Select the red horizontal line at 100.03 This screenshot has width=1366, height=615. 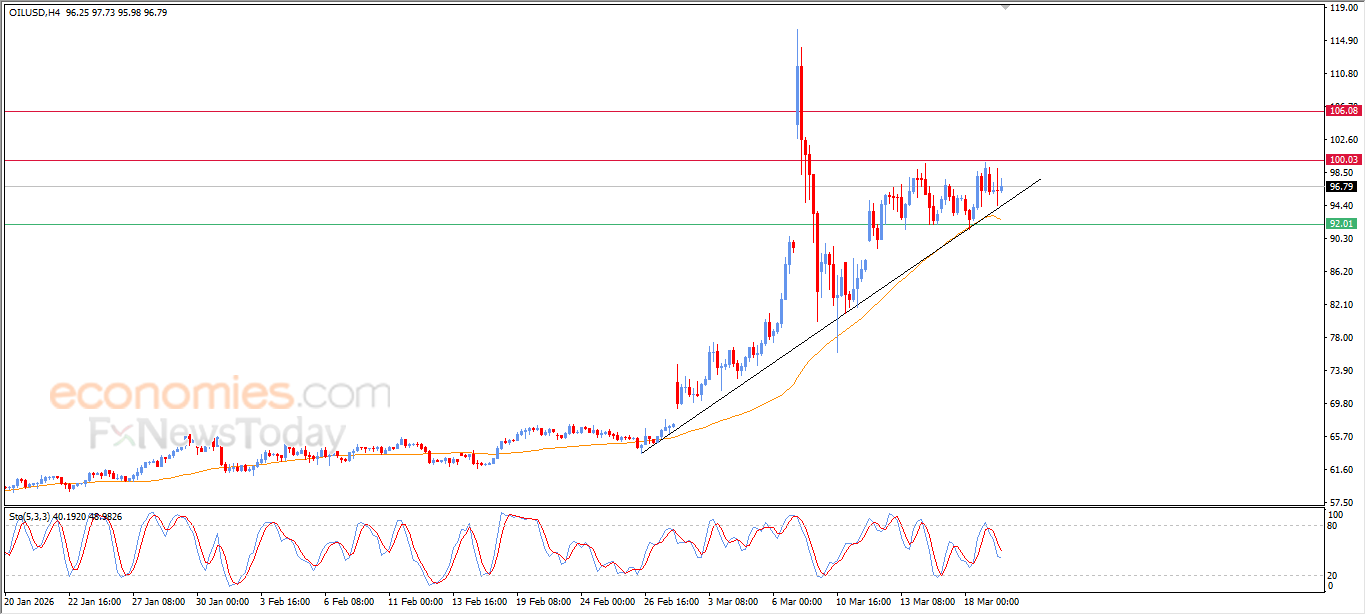click(662, 160)
